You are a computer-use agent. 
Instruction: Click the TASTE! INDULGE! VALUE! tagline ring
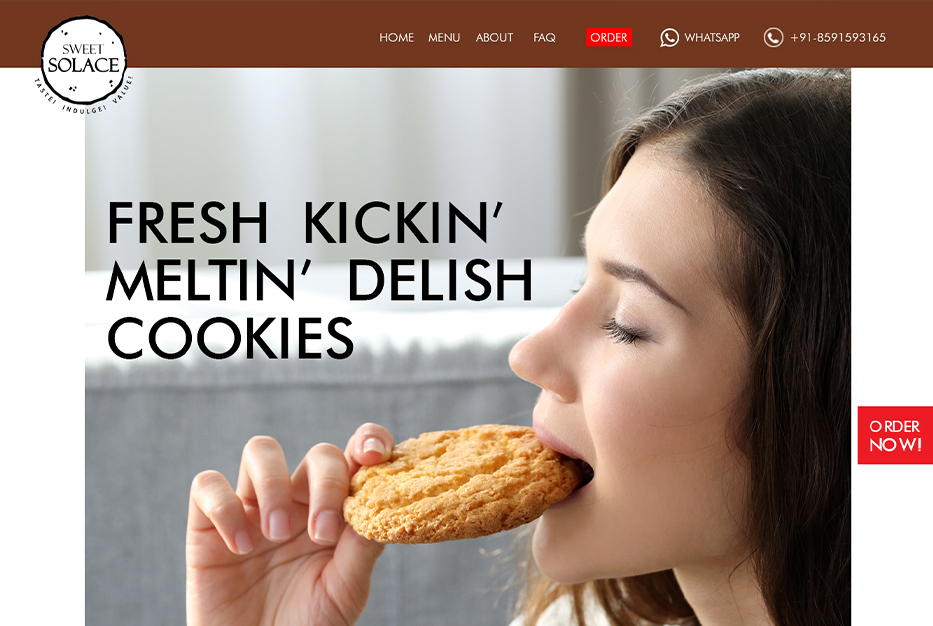pyautogui.click(x=84, y=99)
